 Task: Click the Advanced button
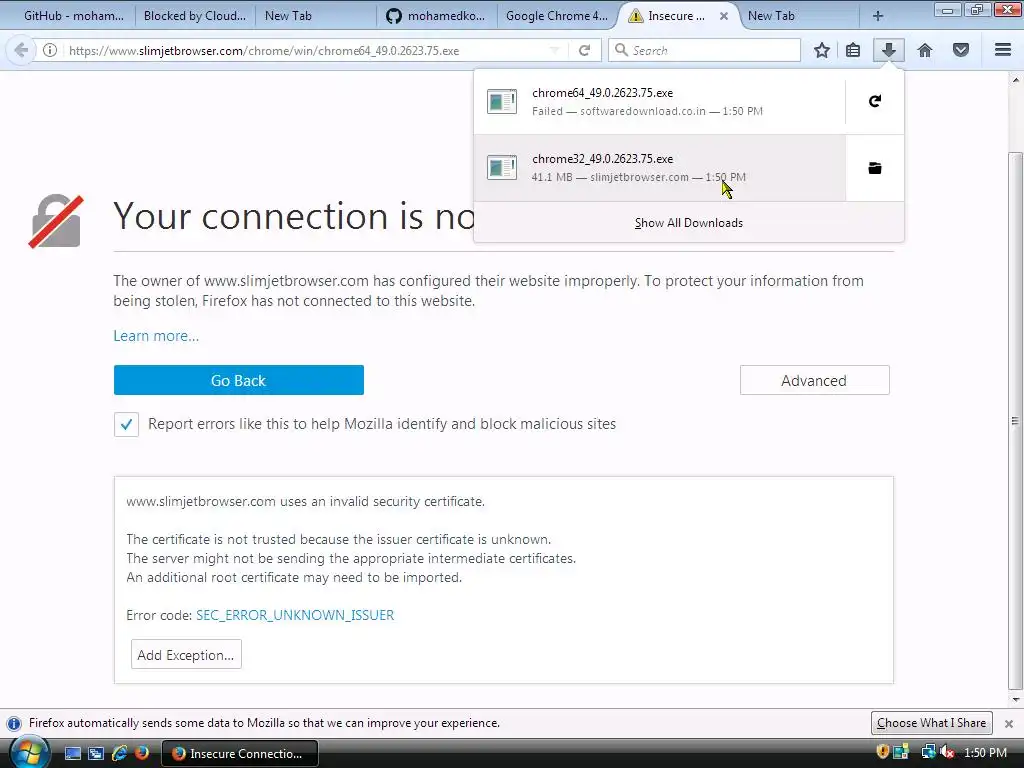pos(814,380)
